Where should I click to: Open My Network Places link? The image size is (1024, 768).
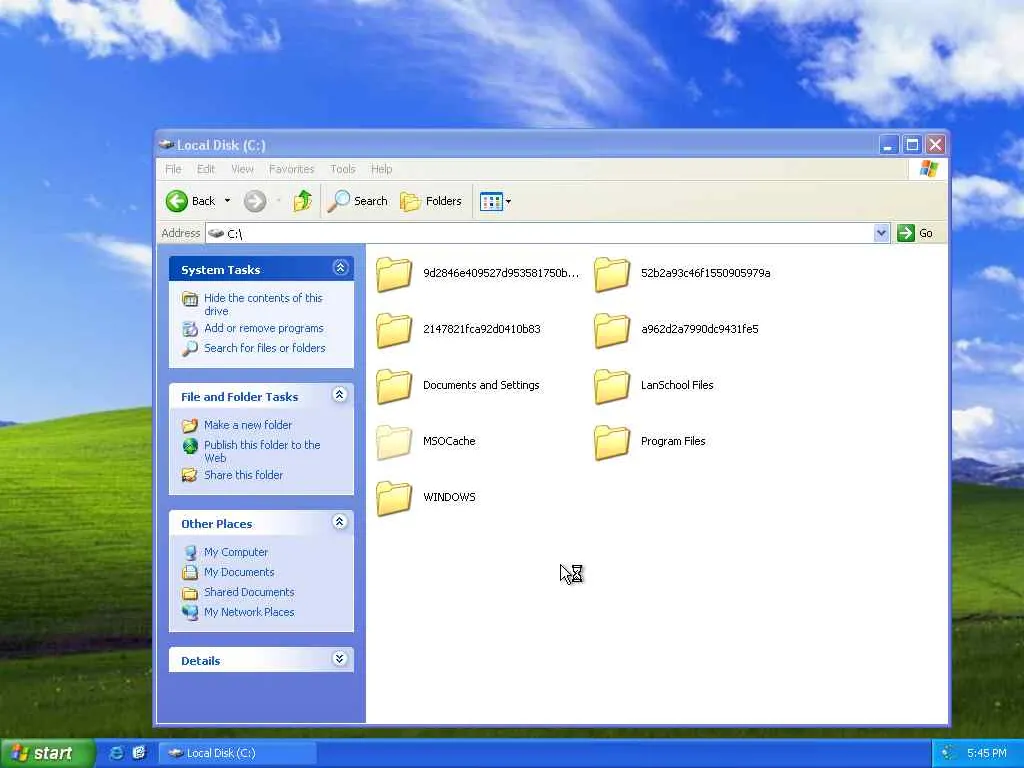coord(249,613)
